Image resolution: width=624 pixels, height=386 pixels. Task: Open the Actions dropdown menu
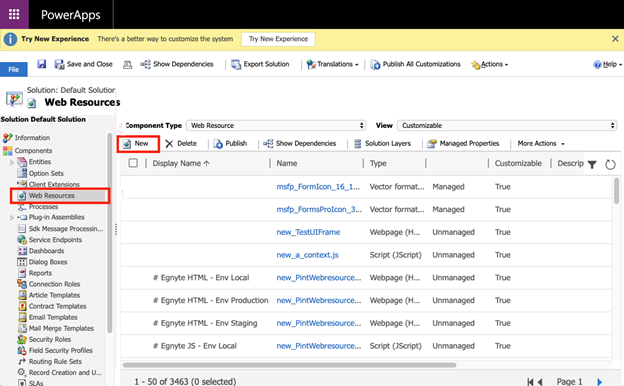pos(489,64)
